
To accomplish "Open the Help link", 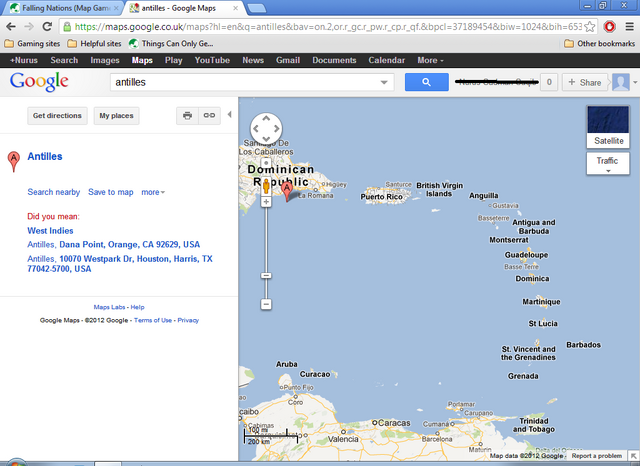I will point(137,307).
